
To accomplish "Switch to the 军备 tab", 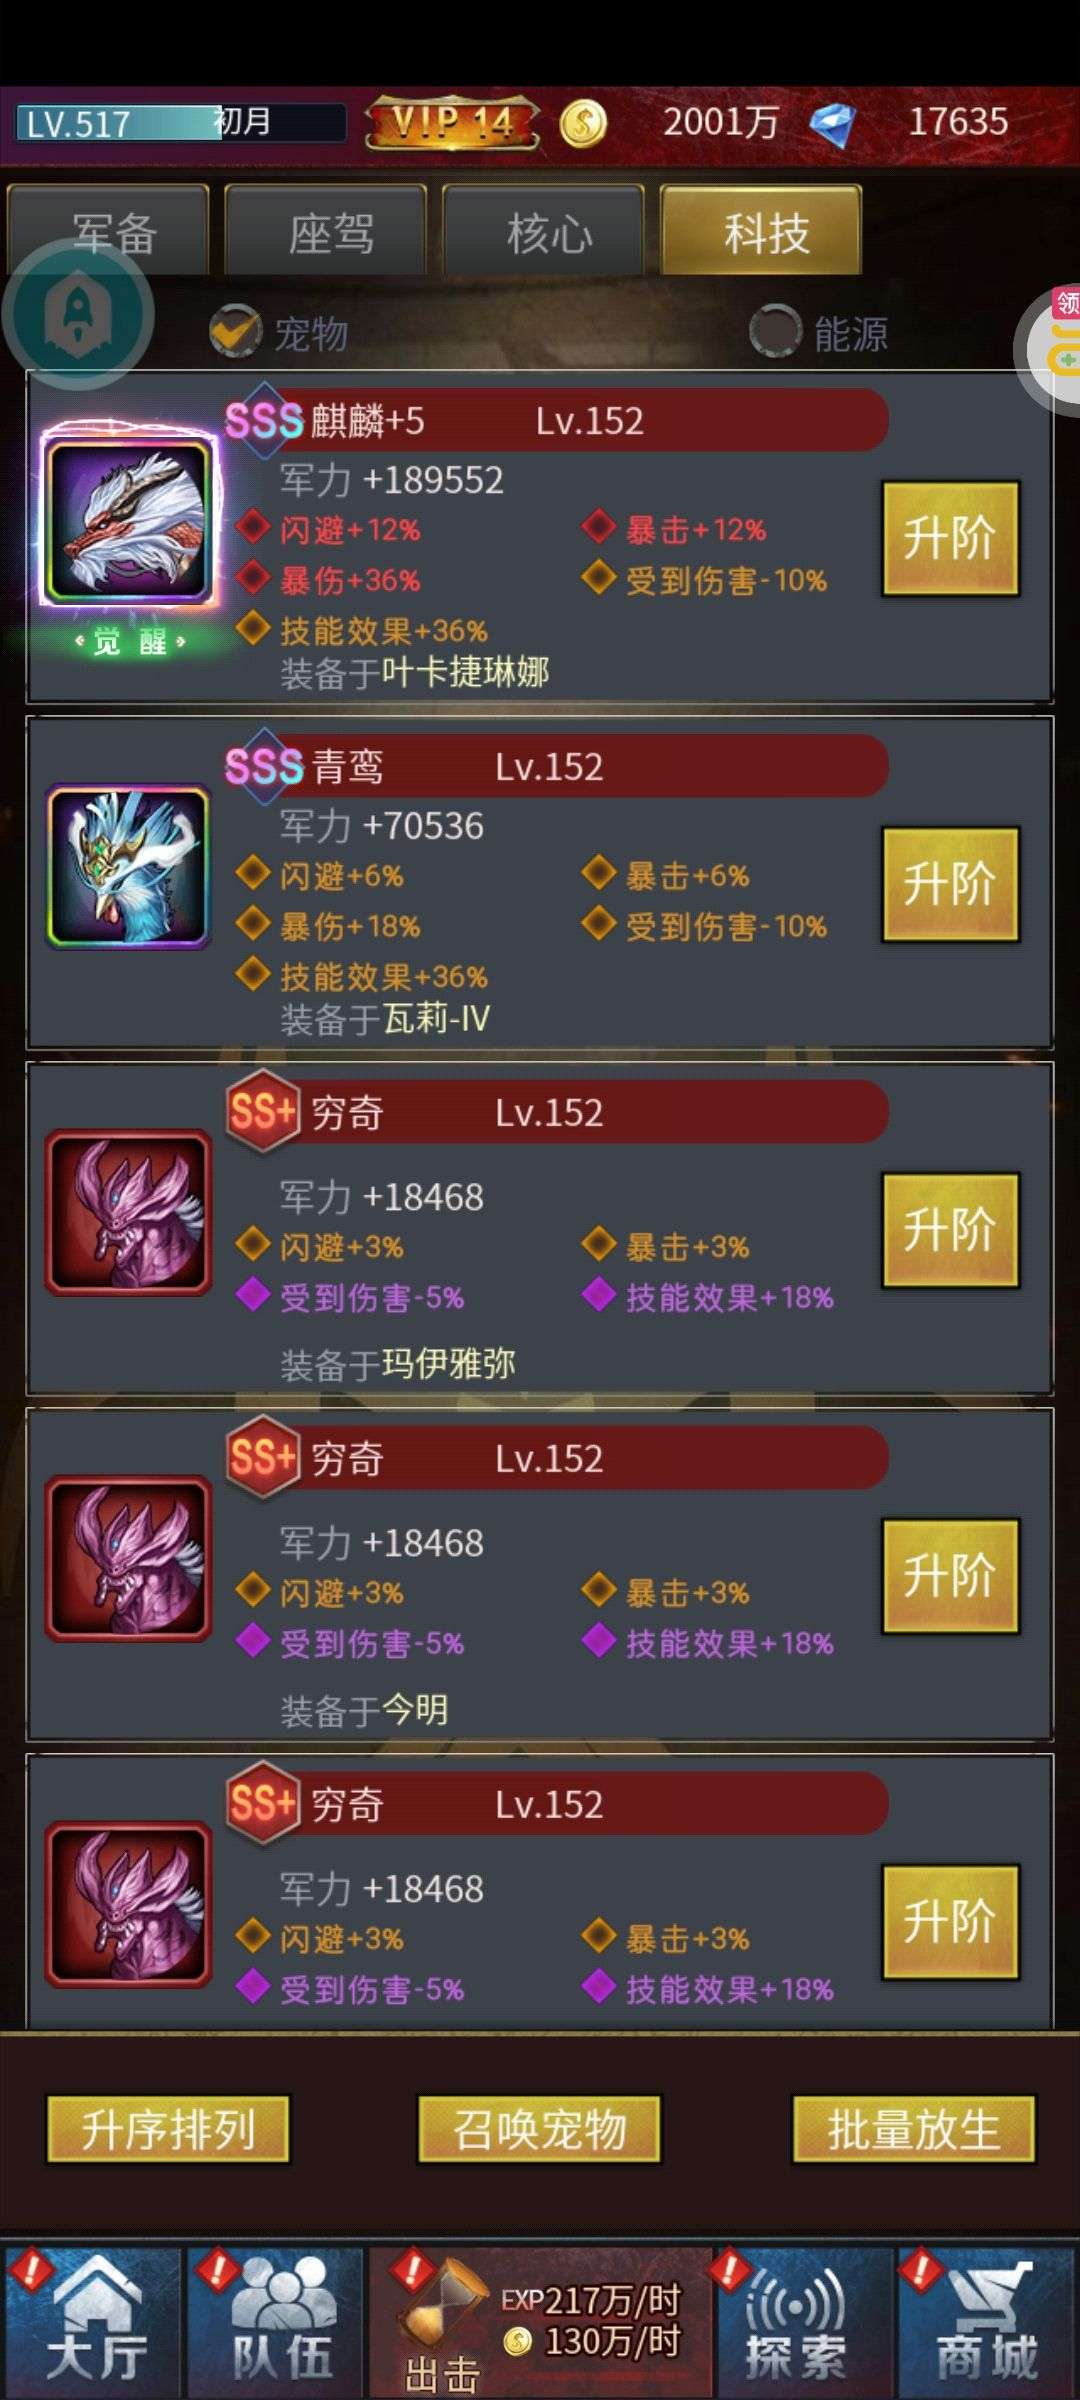I will (109, 230).
